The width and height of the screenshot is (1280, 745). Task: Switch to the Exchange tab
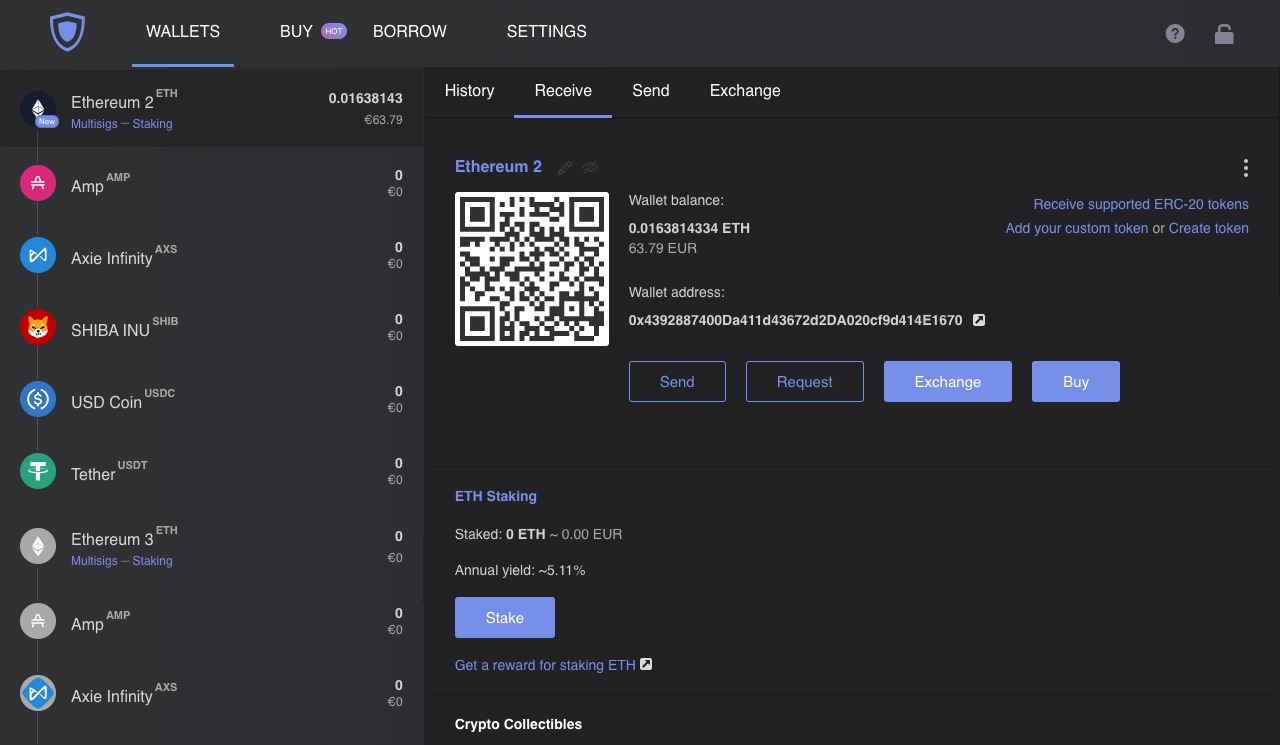[745, 91]
